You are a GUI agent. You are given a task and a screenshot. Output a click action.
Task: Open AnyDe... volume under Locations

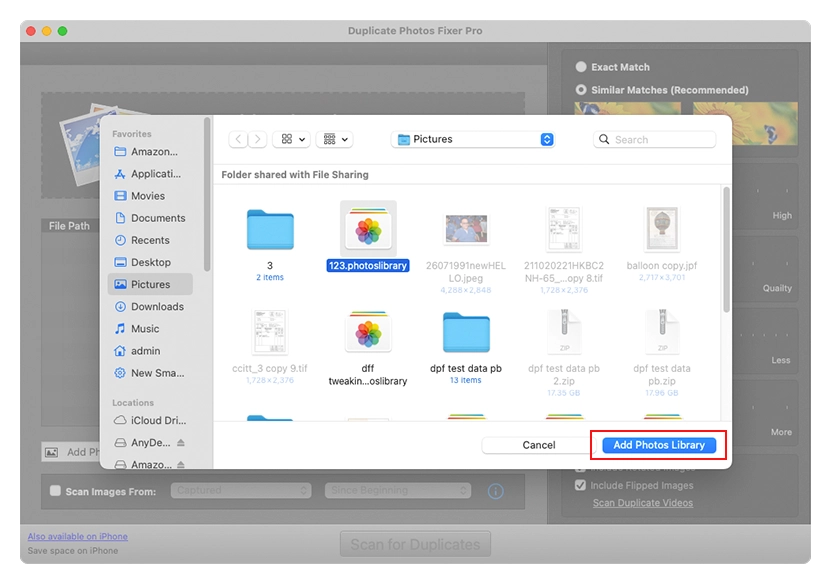[143, 443]
